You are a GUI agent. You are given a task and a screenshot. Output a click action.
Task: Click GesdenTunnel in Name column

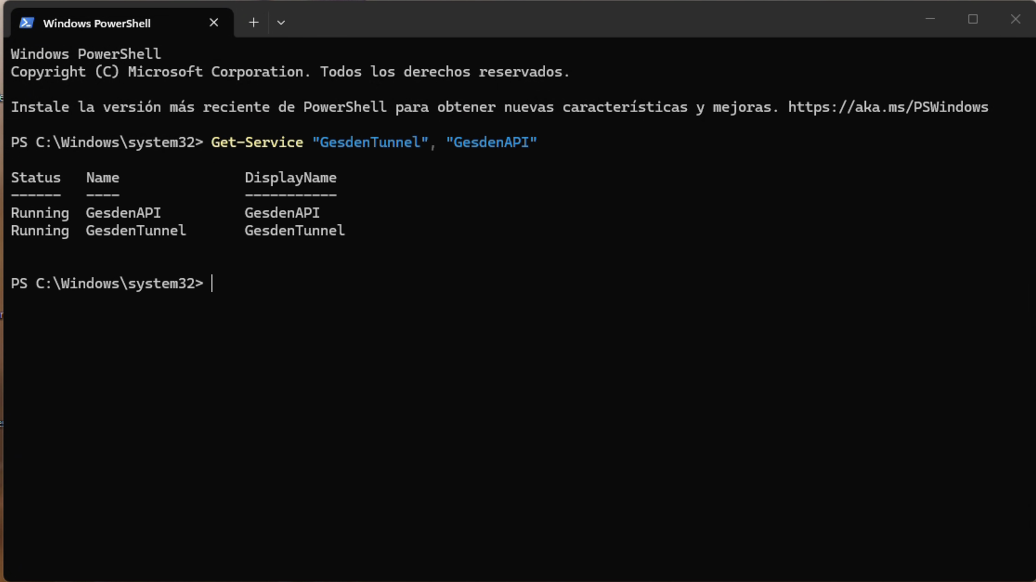pos(136,231)
